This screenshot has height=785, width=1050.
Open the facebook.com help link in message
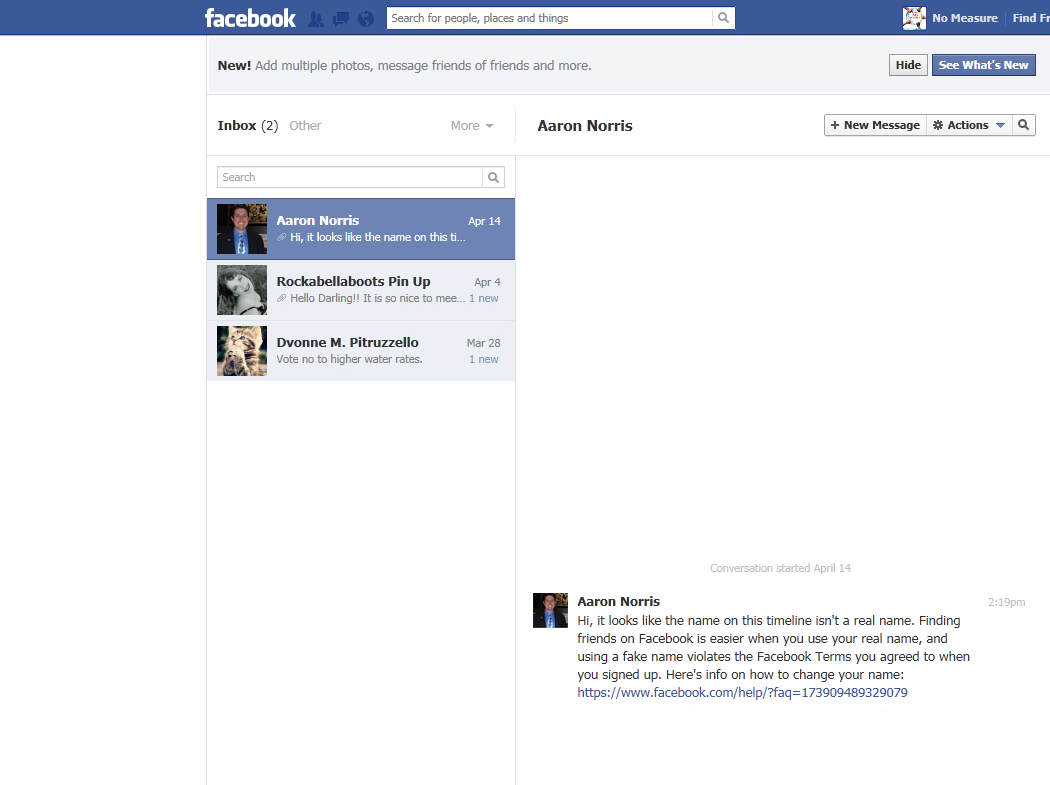[742, 692]
